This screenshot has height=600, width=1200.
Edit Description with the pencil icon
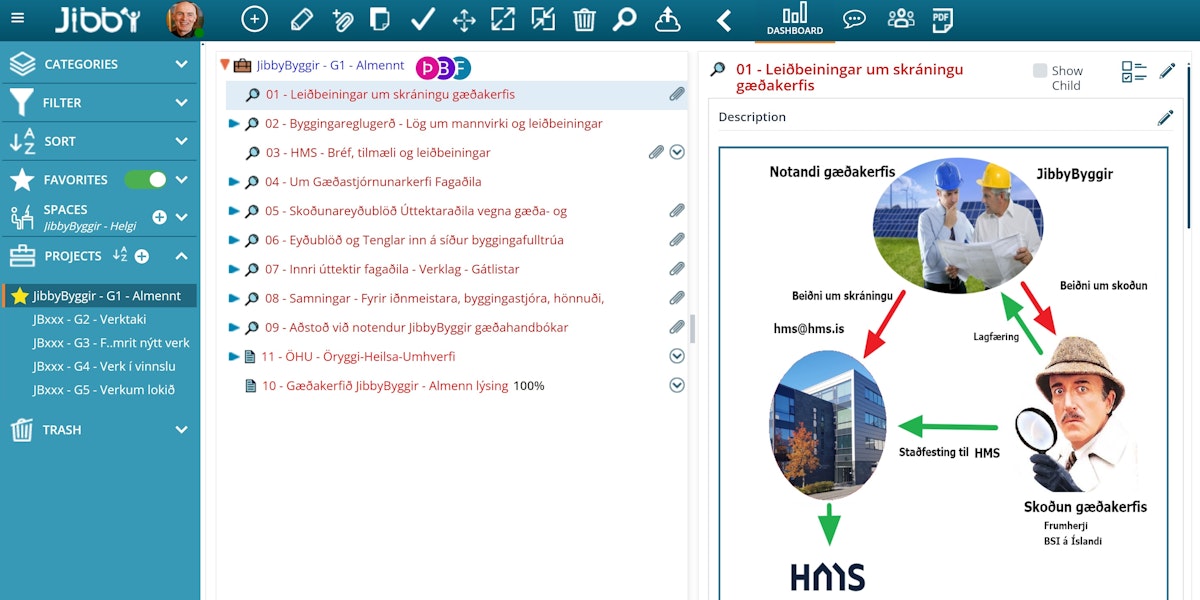click(x=1165, y=118)
